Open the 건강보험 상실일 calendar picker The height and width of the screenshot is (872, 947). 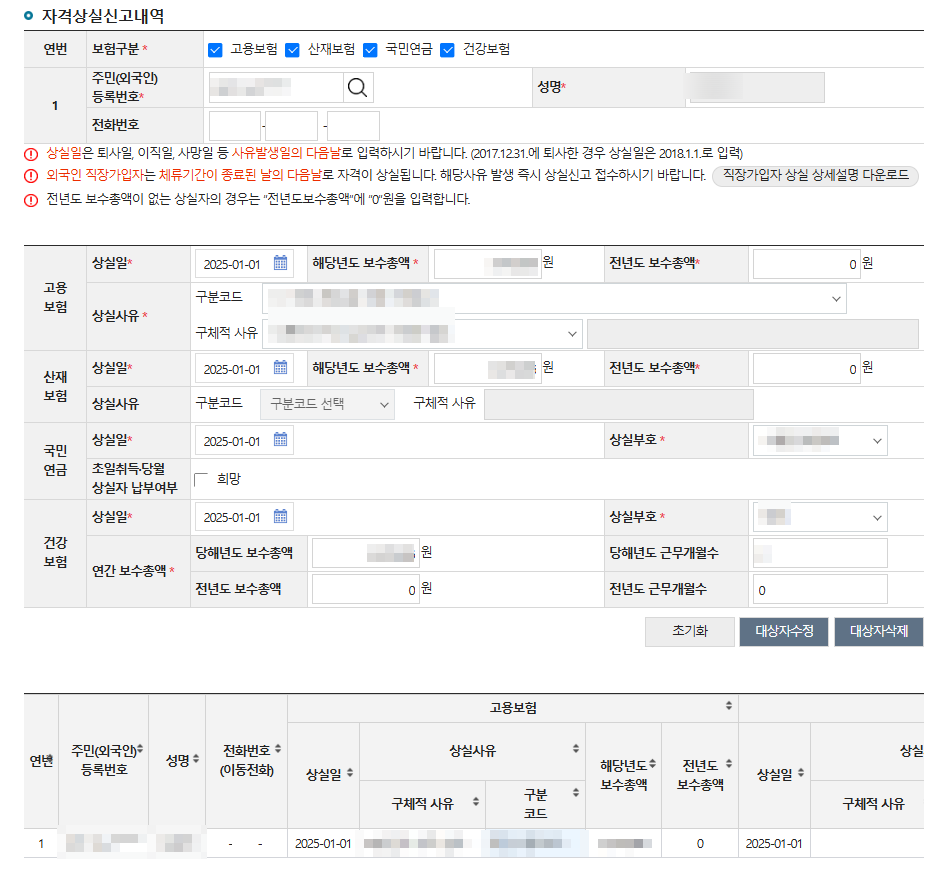pyautogui.click(x=280, y=517)
